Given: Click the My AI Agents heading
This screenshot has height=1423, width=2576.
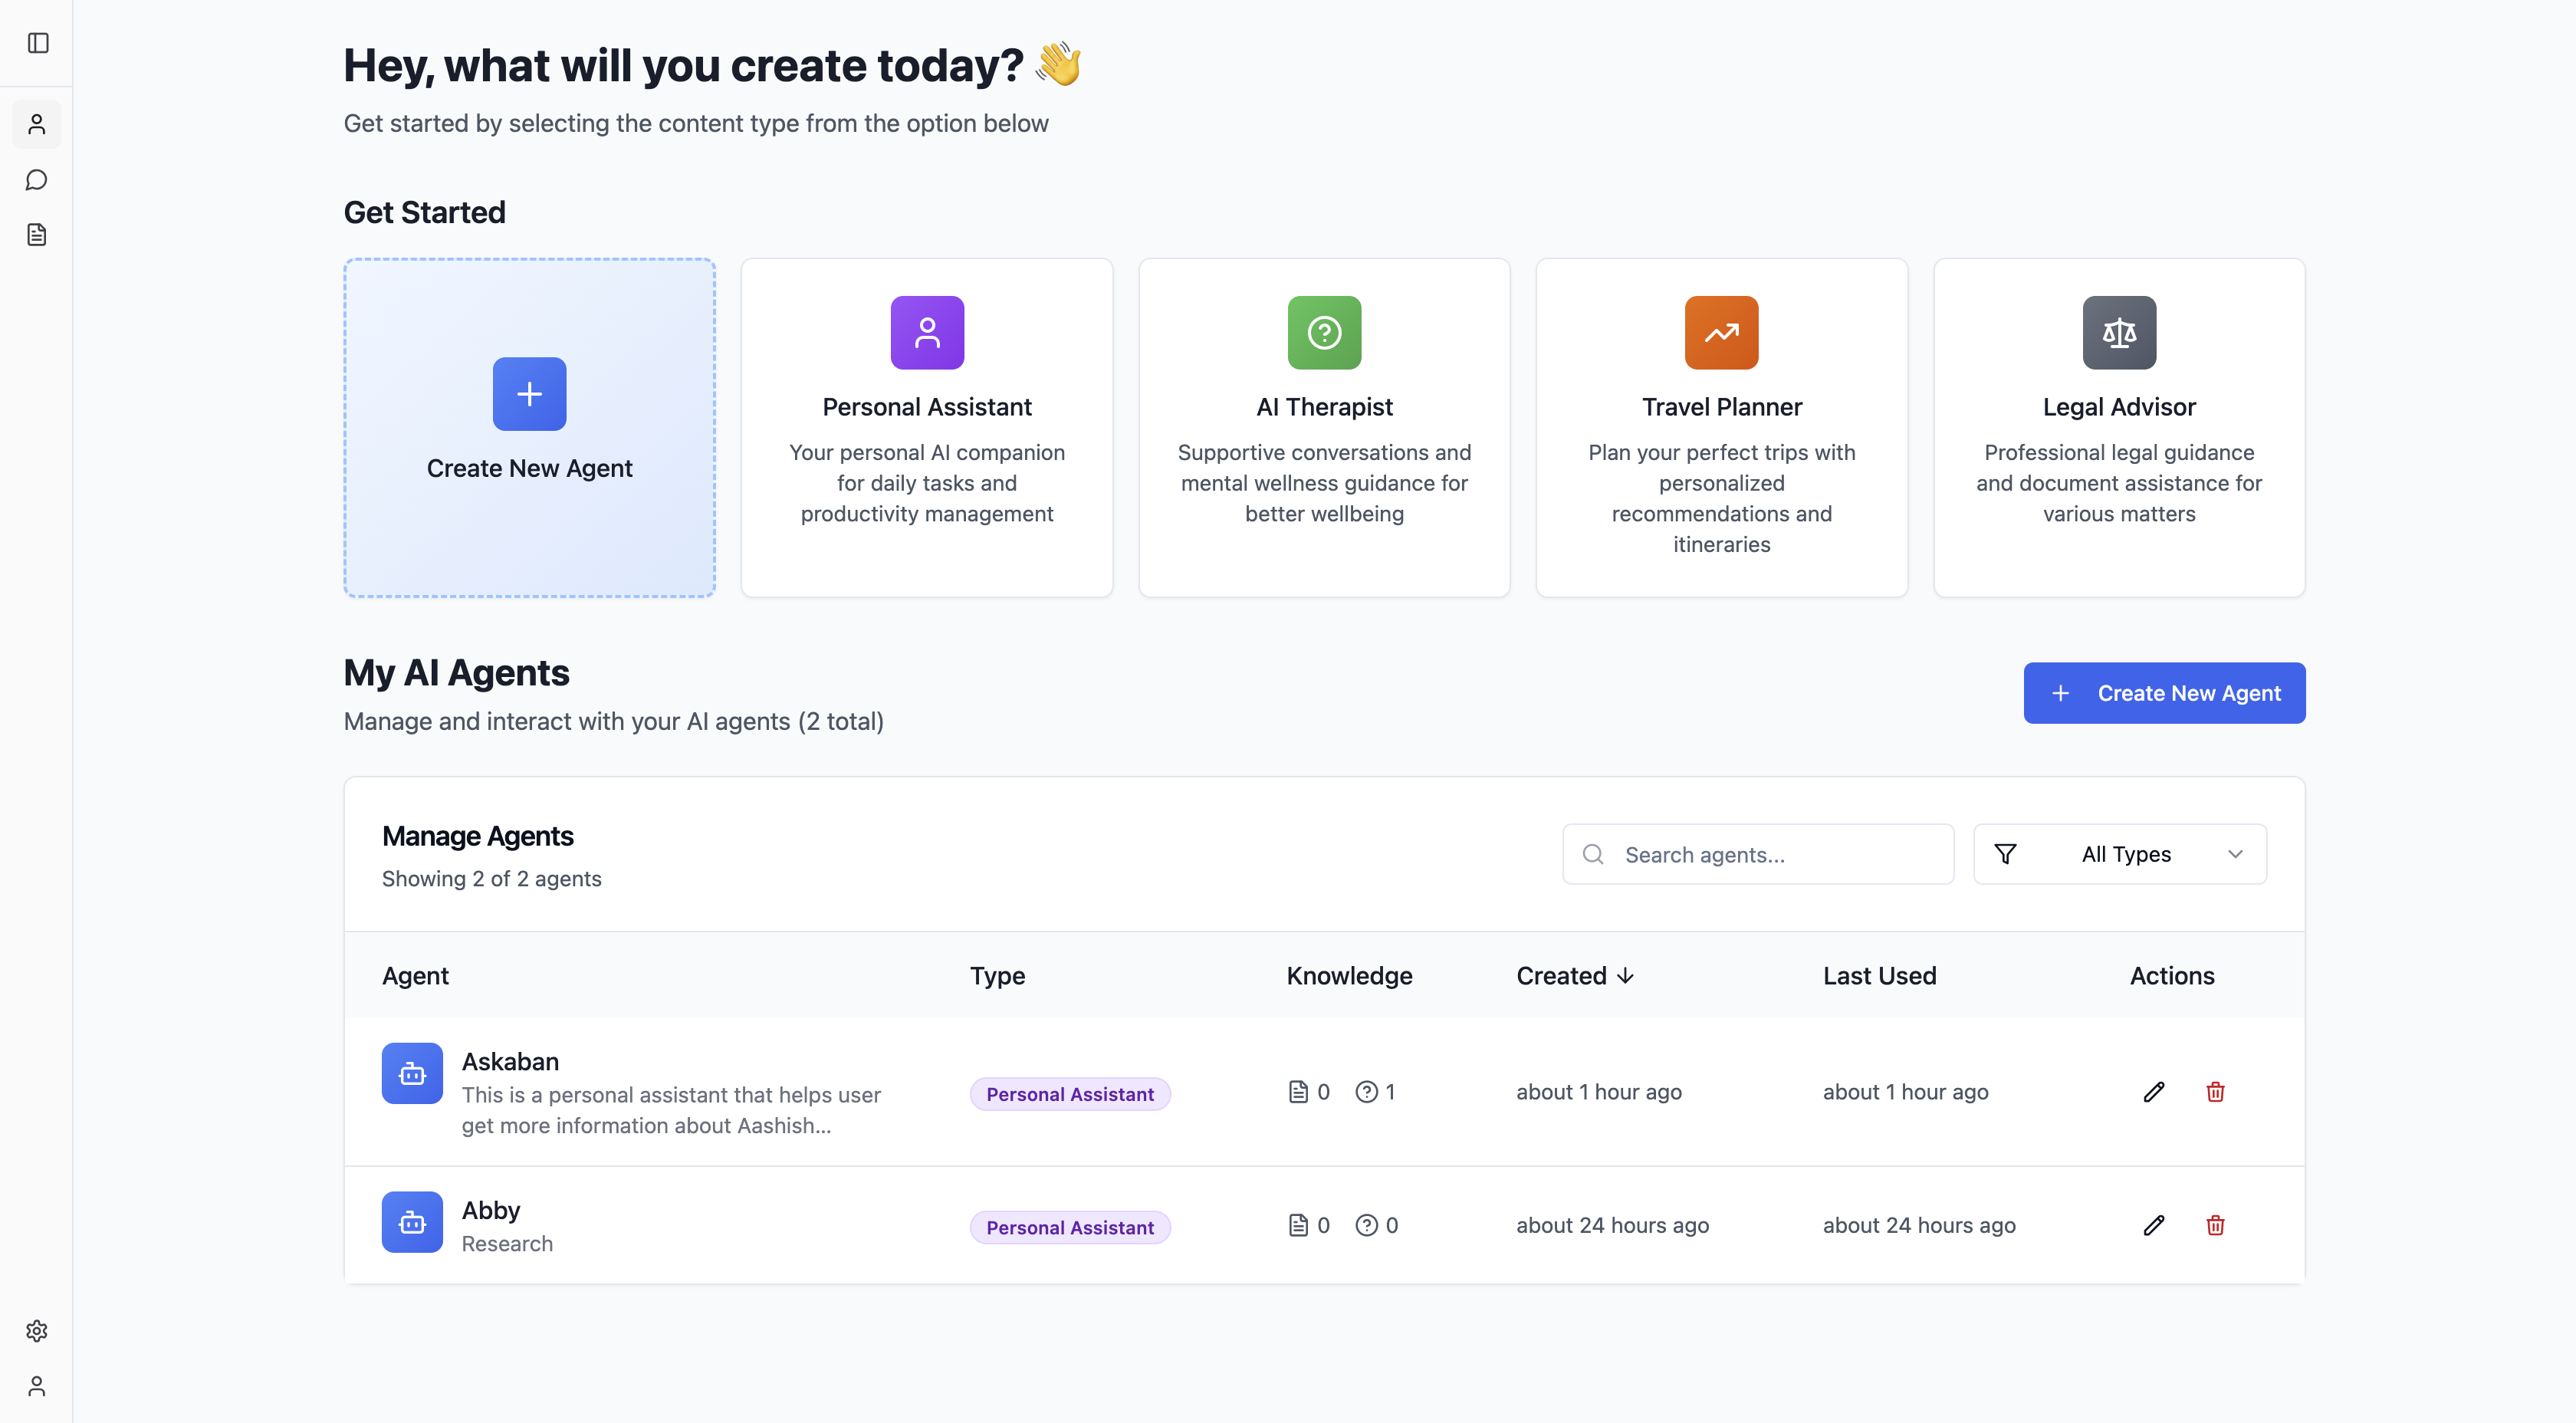Looking at the screenshot, I should [x=456, y=673].
